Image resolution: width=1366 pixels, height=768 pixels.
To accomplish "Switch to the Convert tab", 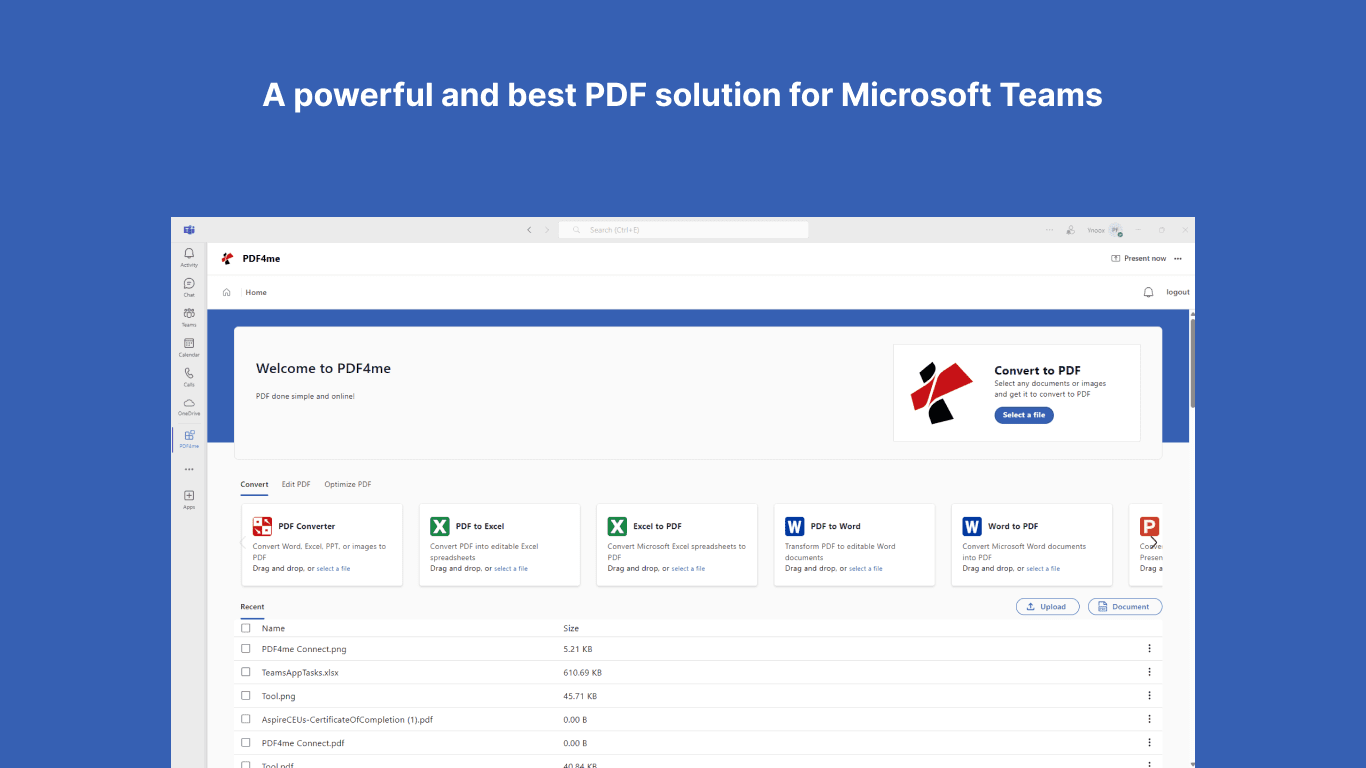I will (x=254, y=484).
